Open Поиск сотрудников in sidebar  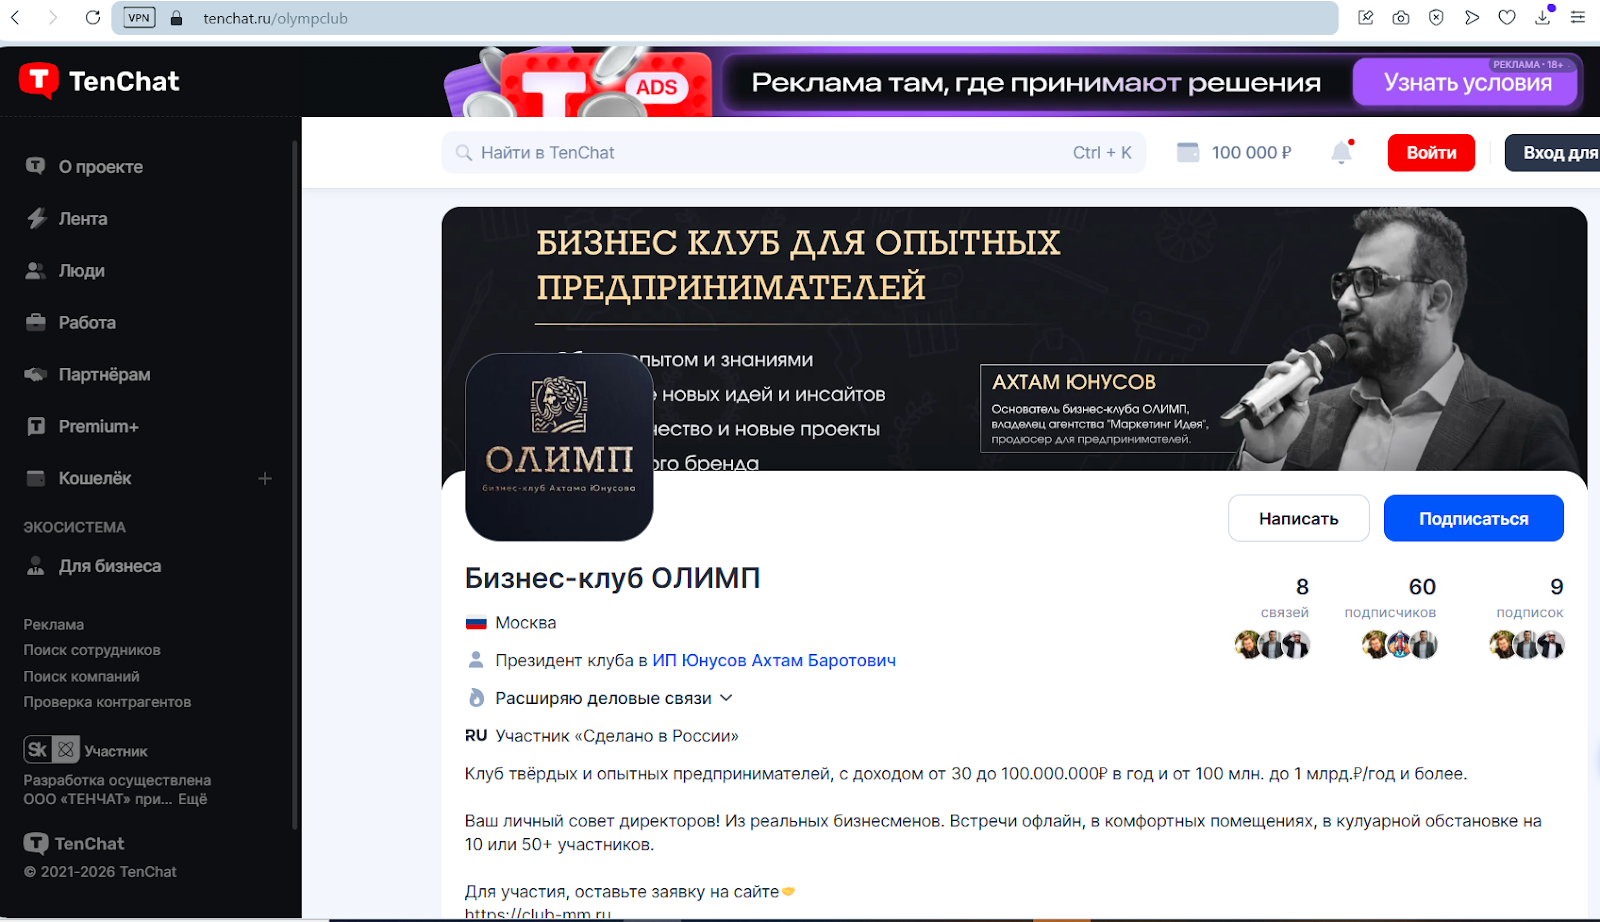[x=90, y=650]
